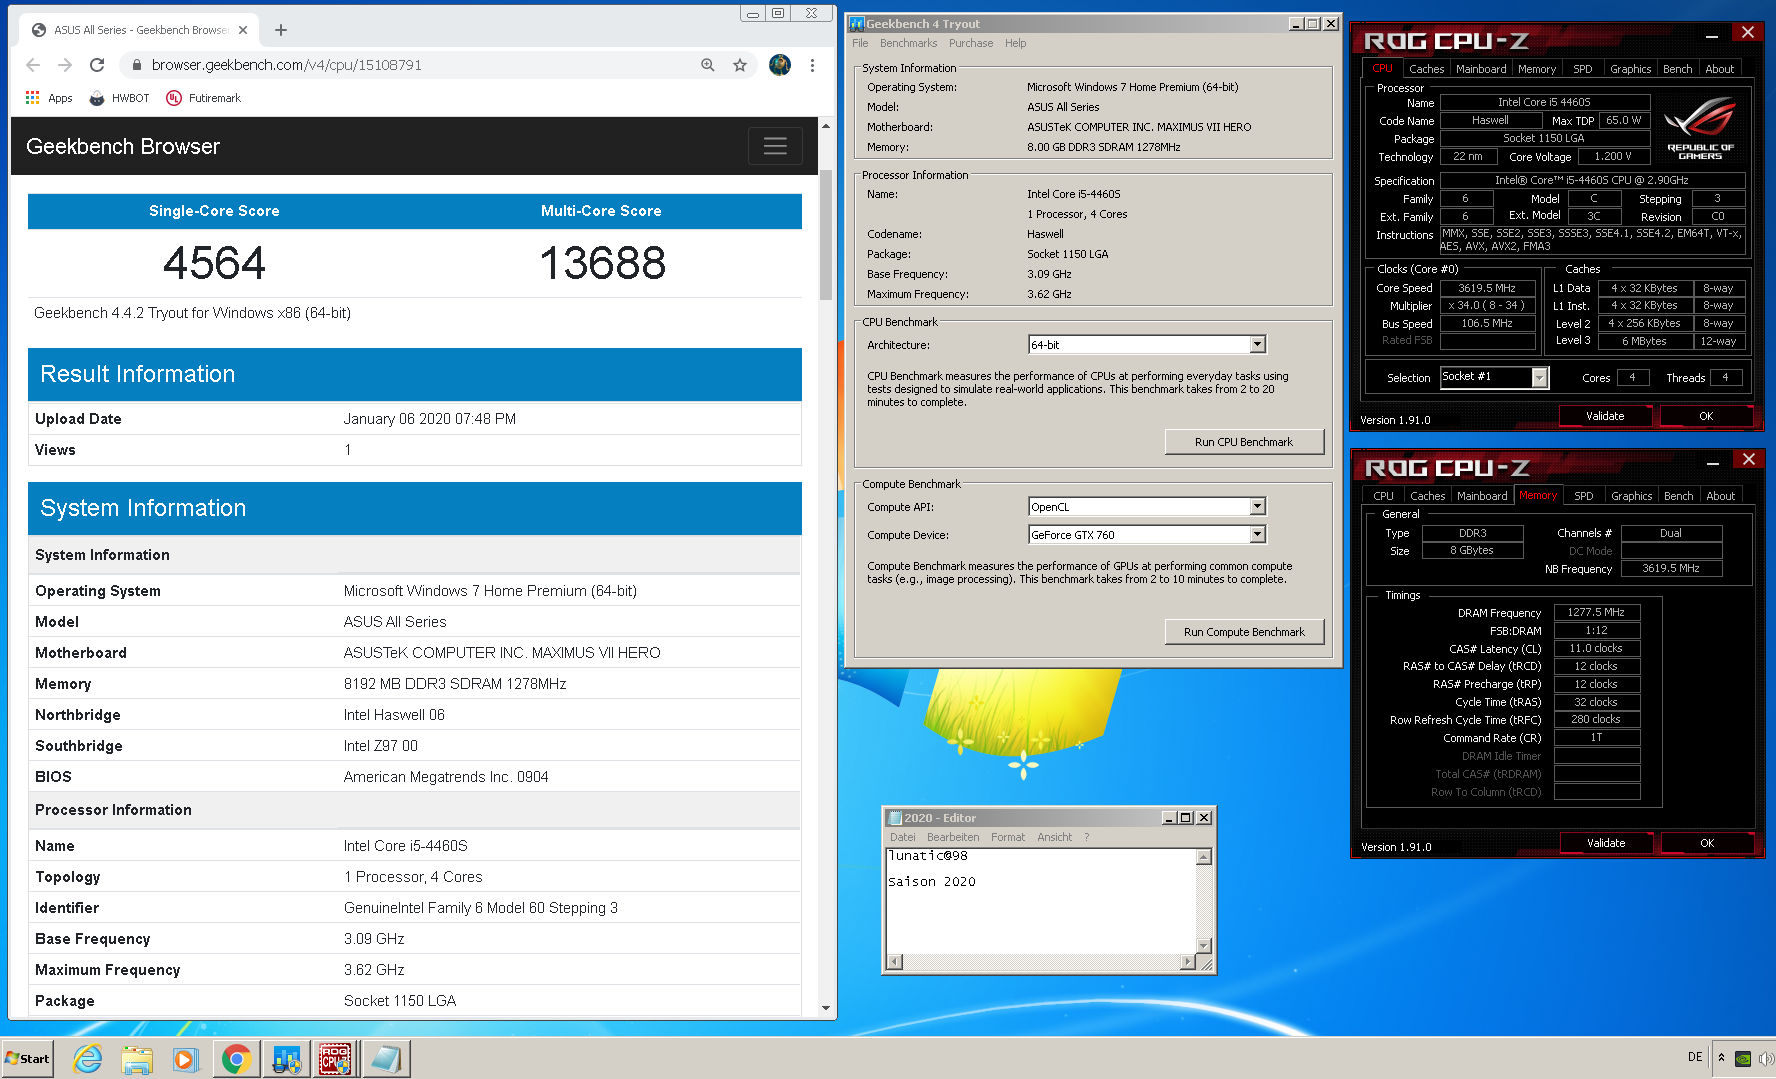This screenshot has height=1079, width=1776.
Task: Click Validate in upper CPU-Z window
Action: point(1605,416)
